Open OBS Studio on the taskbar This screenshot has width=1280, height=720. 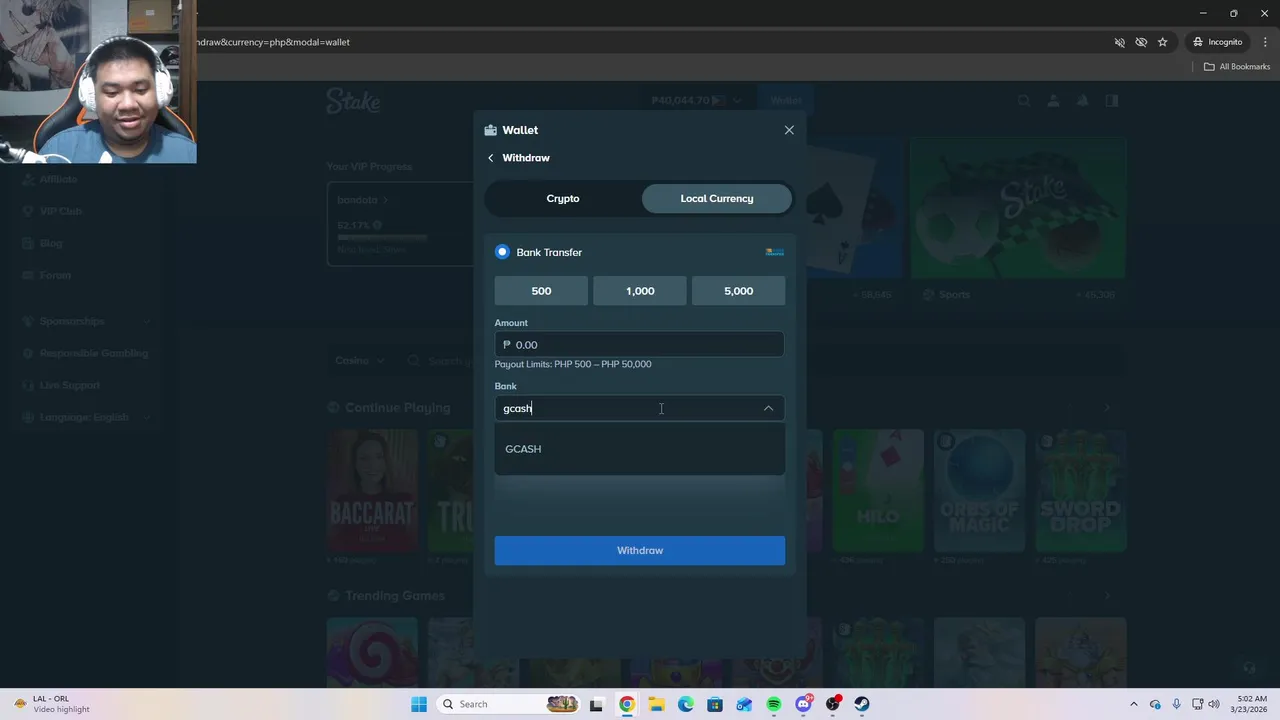tap(832, 704)
